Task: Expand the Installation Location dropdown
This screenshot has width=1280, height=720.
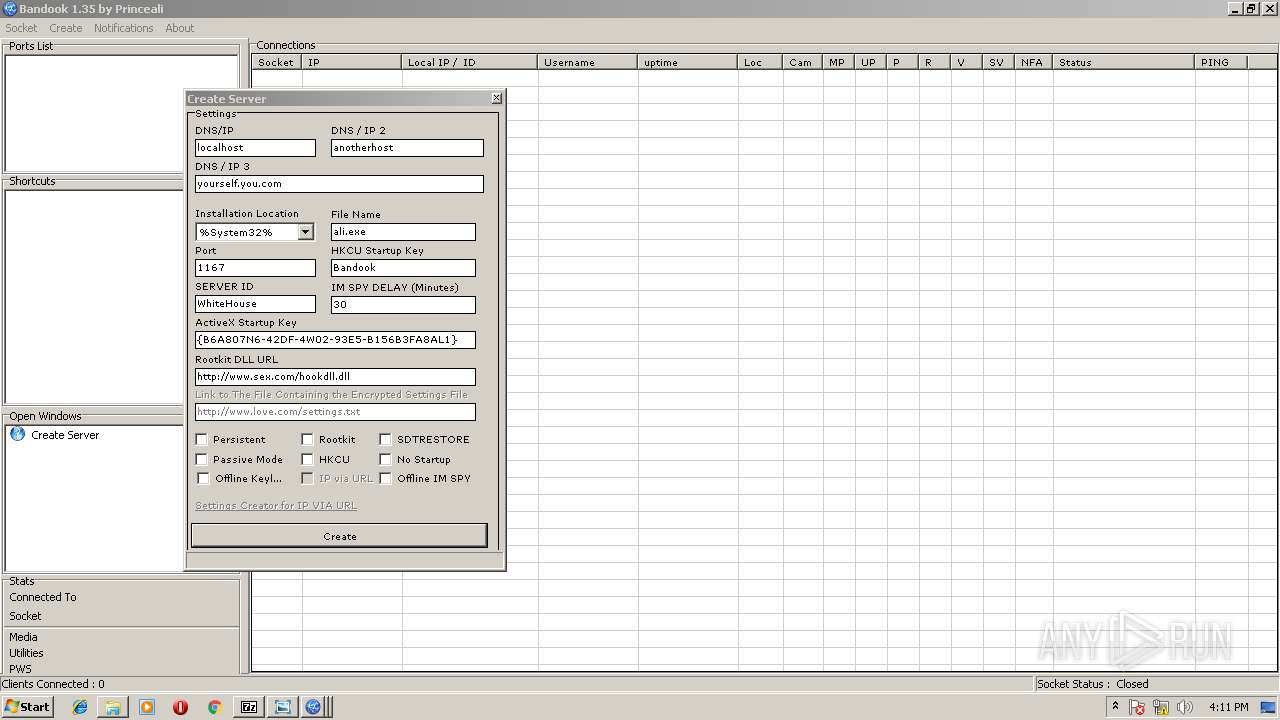Action: (x=306, y=232)
